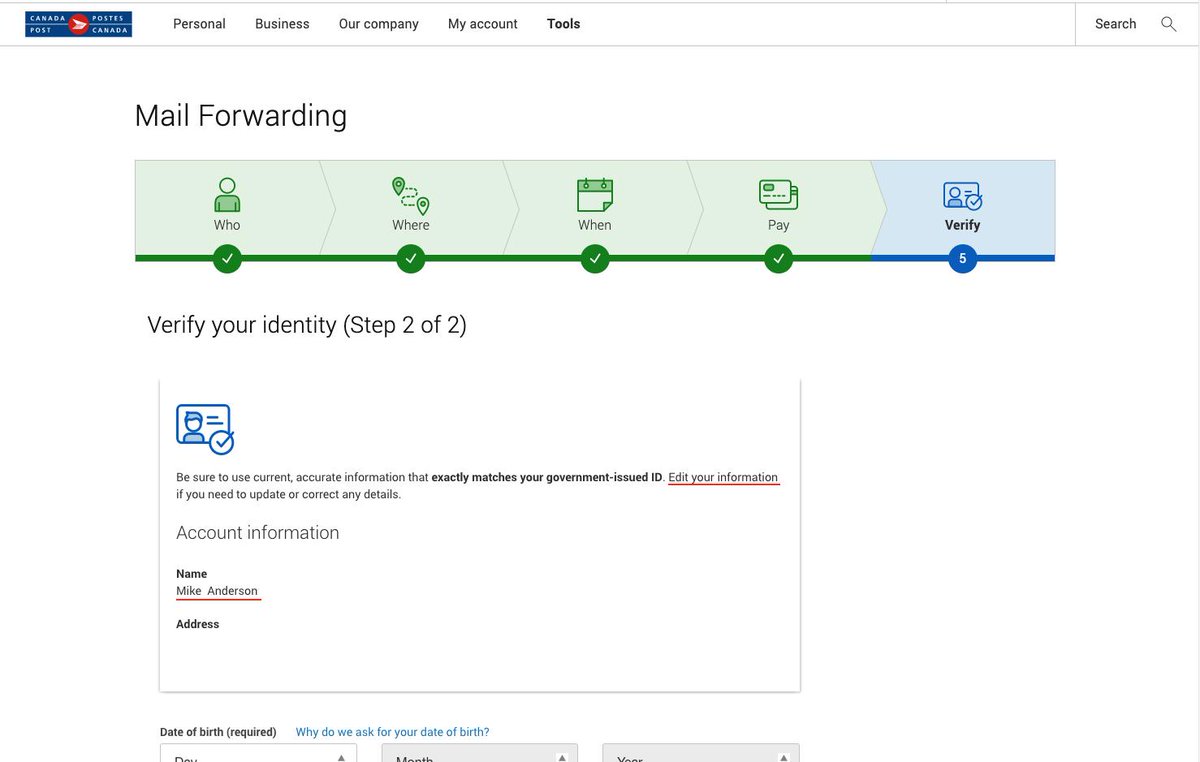Click the Date of birth (required) label
Image resolution: width=1200 pixels, height=762 pixels.
pyautogui.click(x=218, y=732)
